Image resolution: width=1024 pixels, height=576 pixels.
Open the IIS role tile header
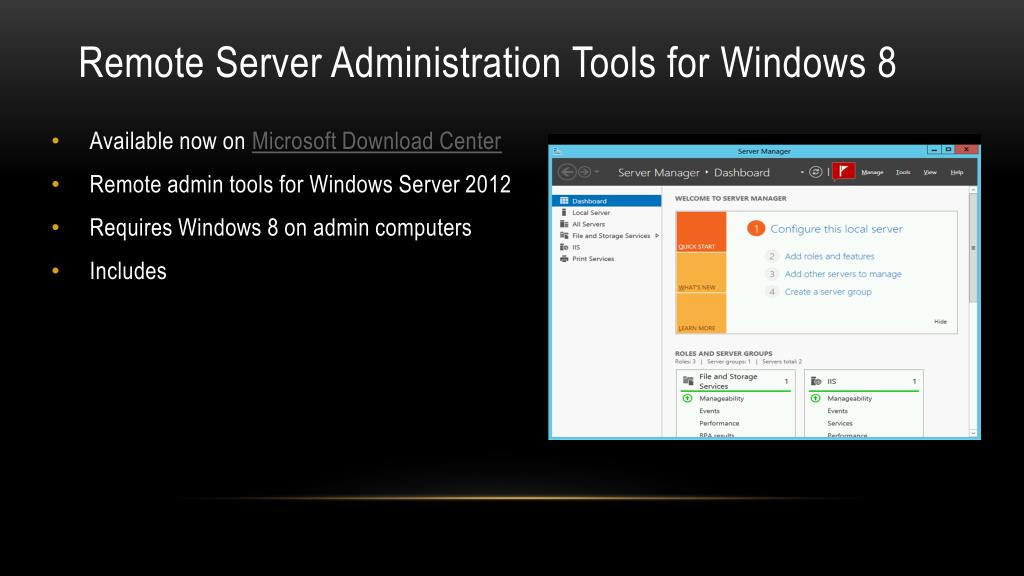(864, 381)
